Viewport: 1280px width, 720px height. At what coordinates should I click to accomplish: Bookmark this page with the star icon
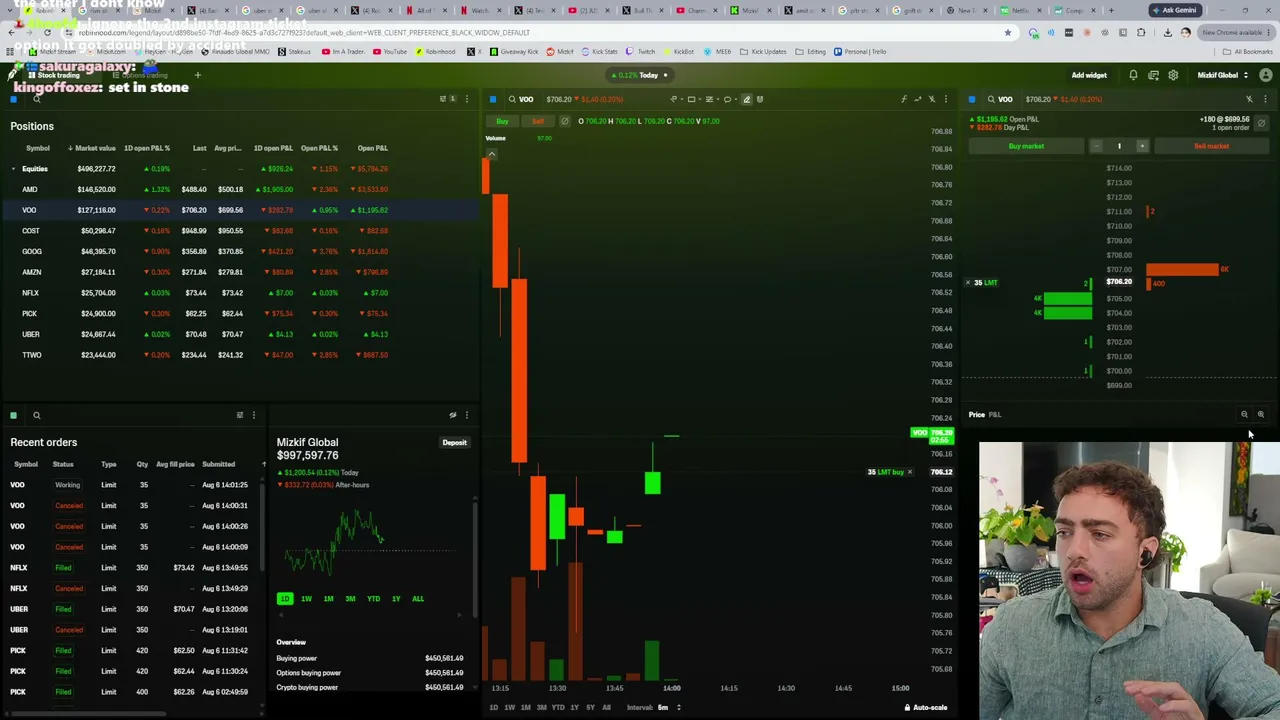tap(1008, 32)
